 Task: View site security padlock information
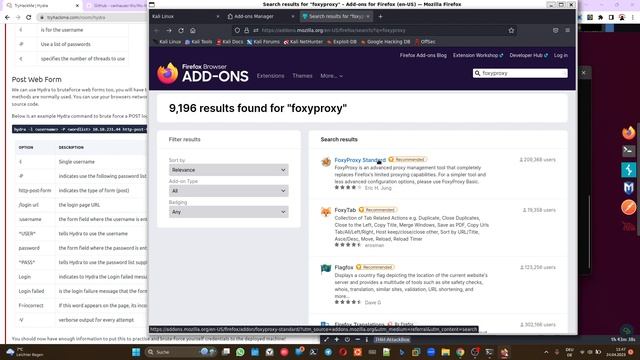click(247, 30)
